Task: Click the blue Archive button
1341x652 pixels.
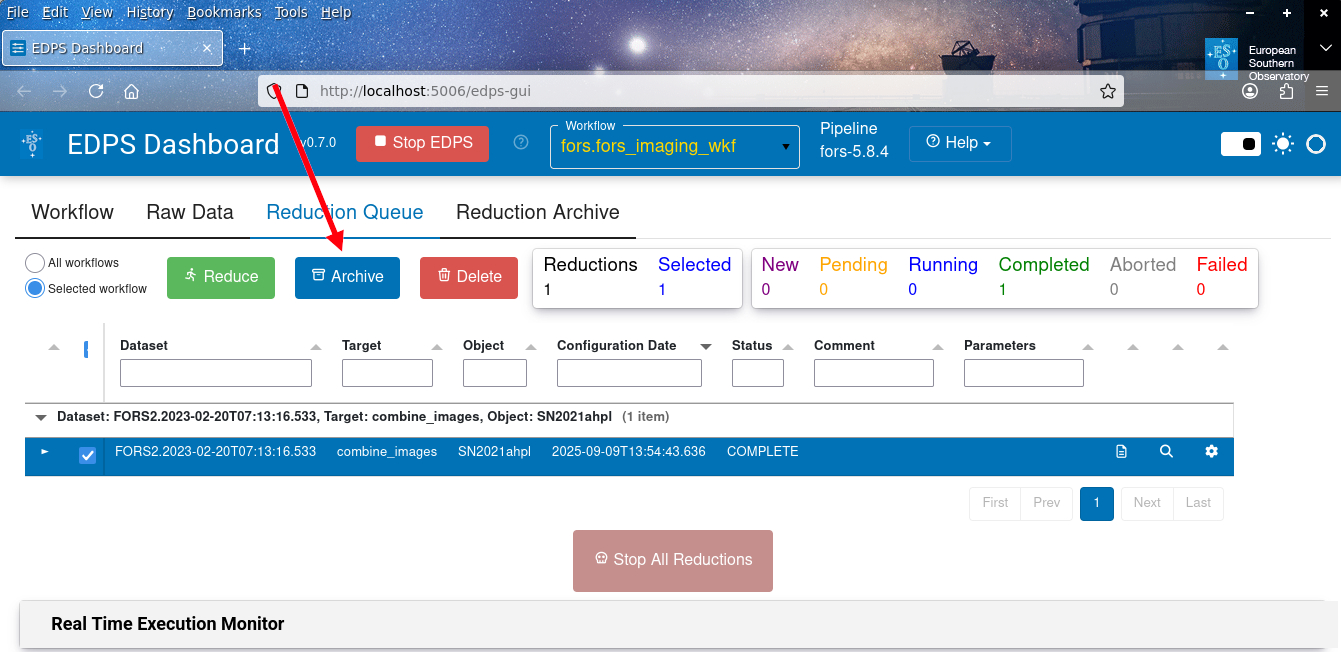Action: click(x=347, y=277)
